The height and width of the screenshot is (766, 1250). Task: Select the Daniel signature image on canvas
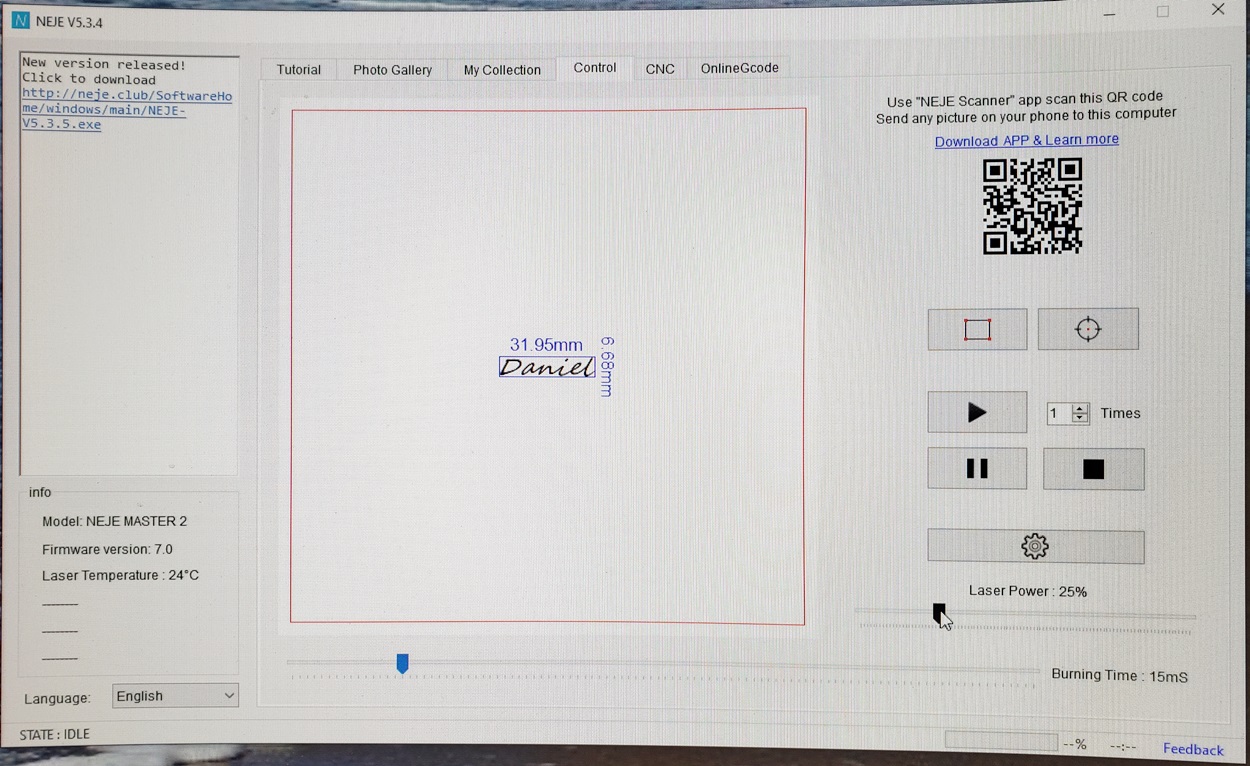[547, 367]
